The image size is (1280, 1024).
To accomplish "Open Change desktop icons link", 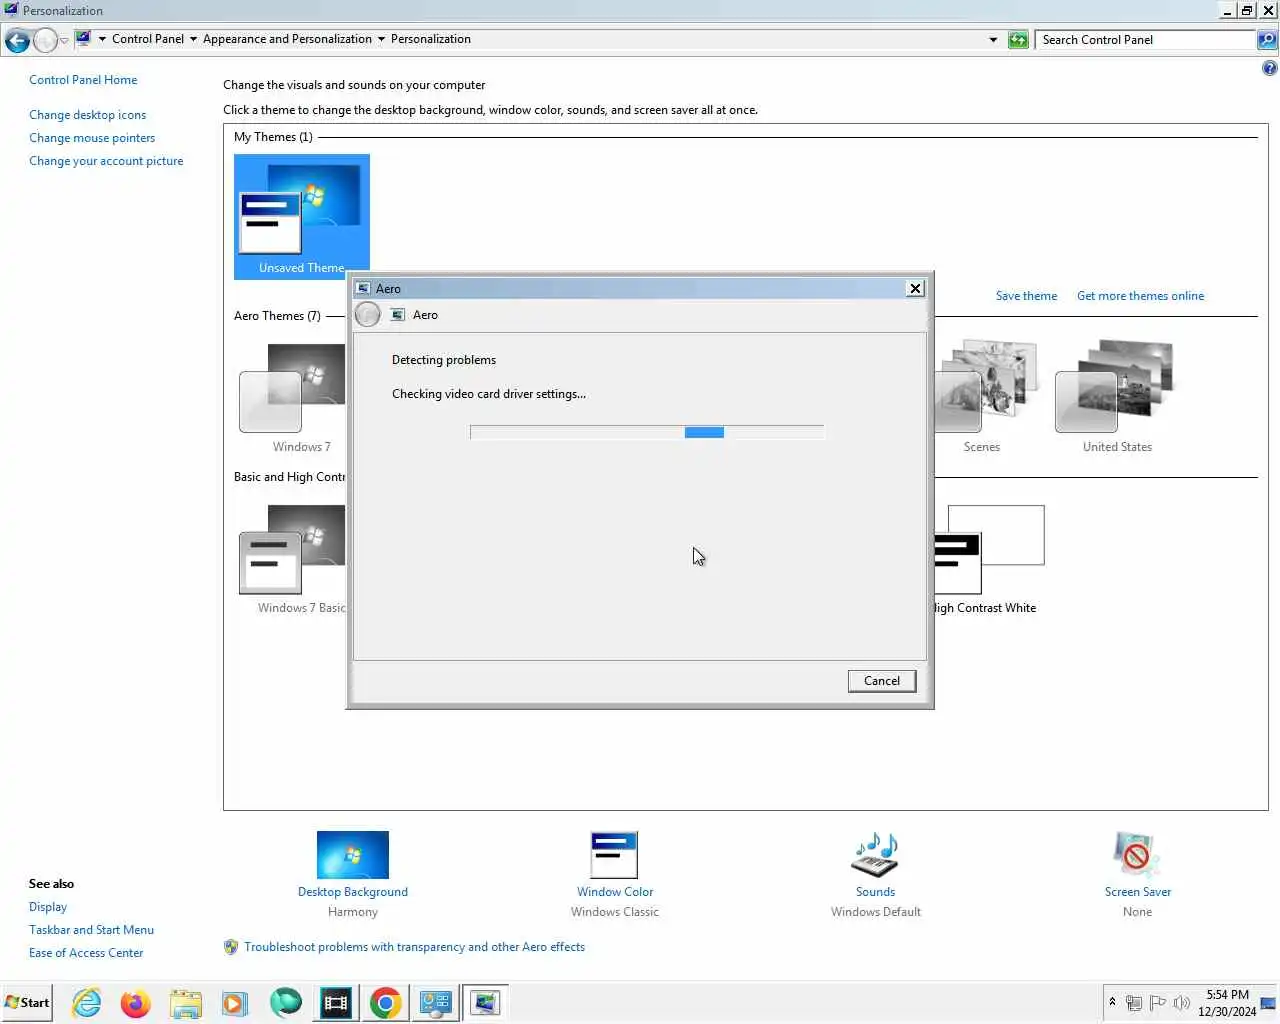I will (x=87, y=115).
